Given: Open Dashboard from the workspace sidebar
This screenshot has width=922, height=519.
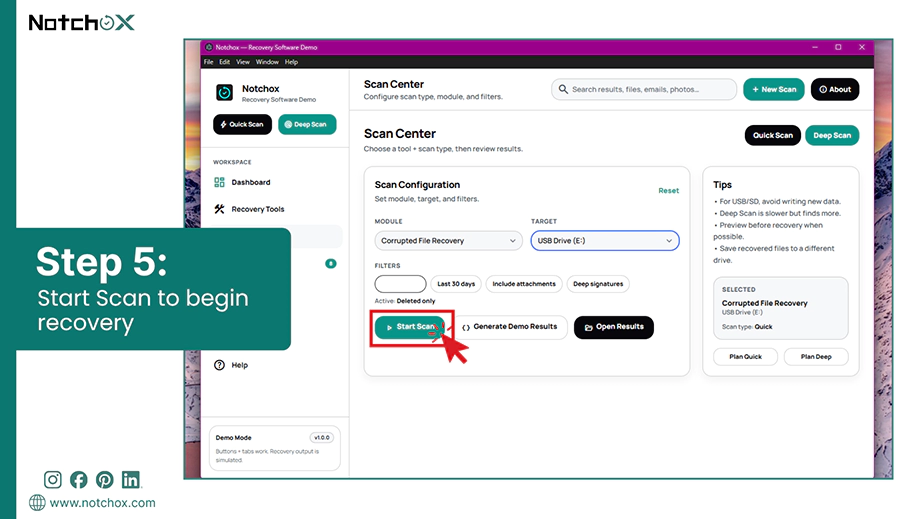Looking at the screenshot, I should tap(242, 182).
